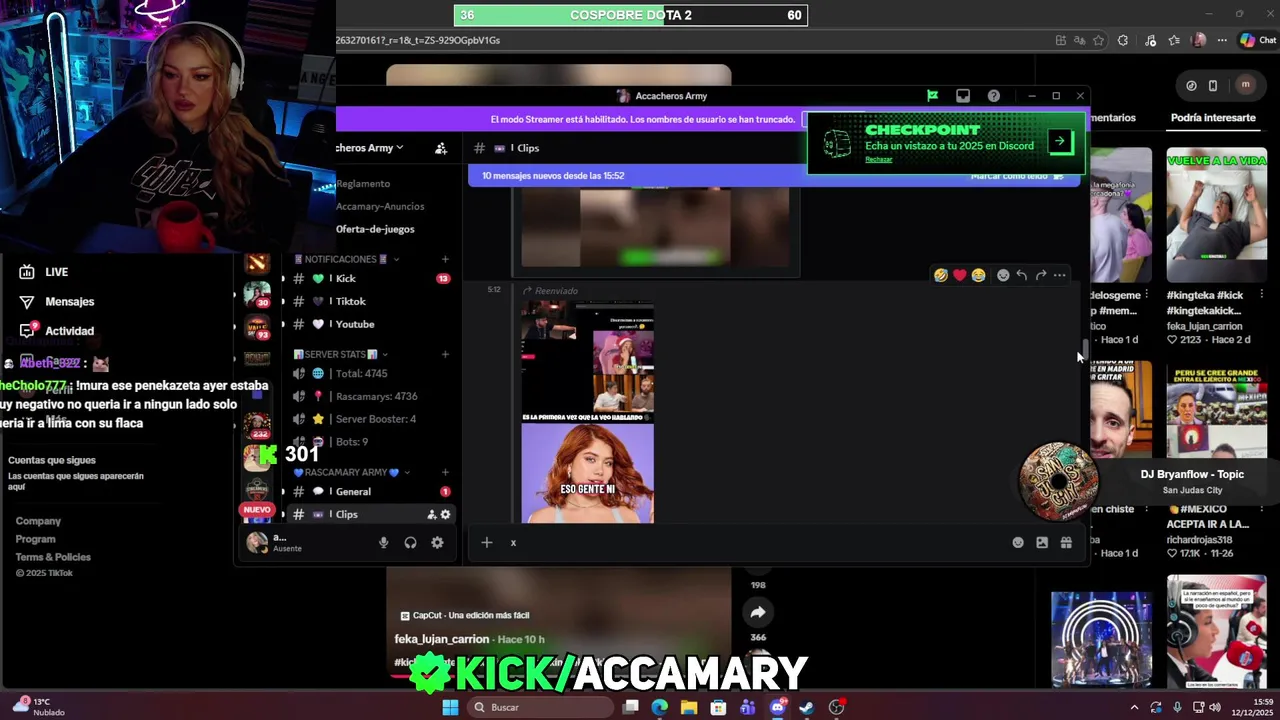Screen dimensions: 1280x720
Task: Open the Discord inbox icon
Action: point(963,96)
